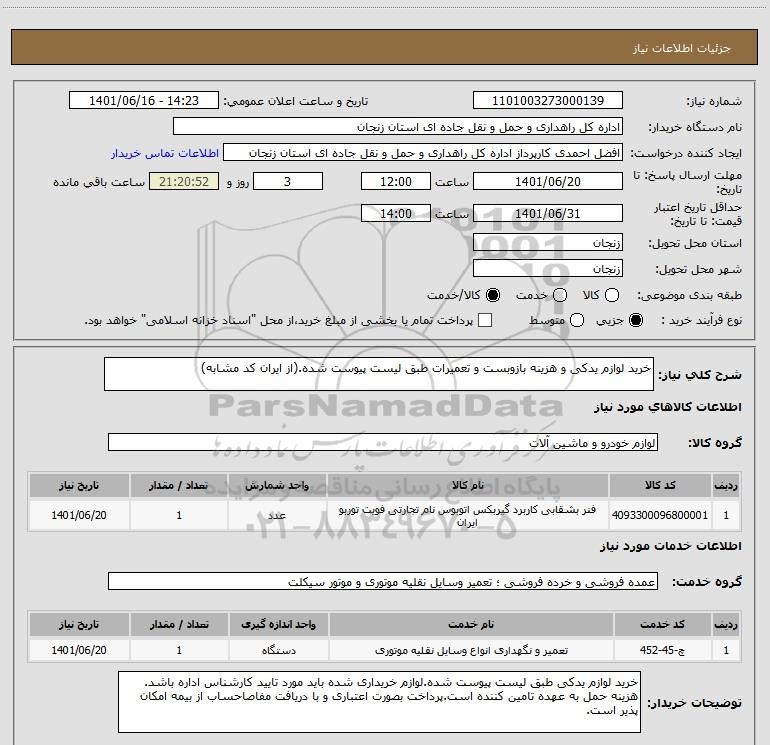Click the کد کالا column header

(x=660, y=485)
